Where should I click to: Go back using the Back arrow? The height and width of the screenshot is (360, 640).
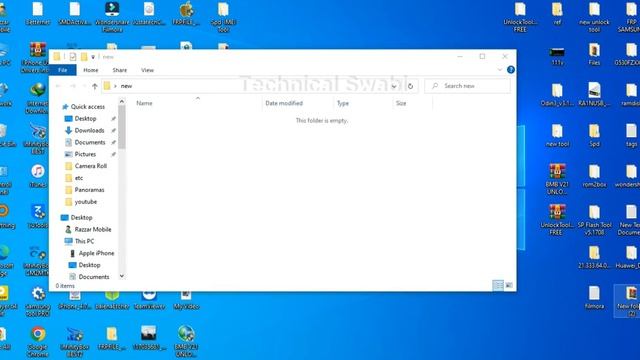click(x=58, y=86)
